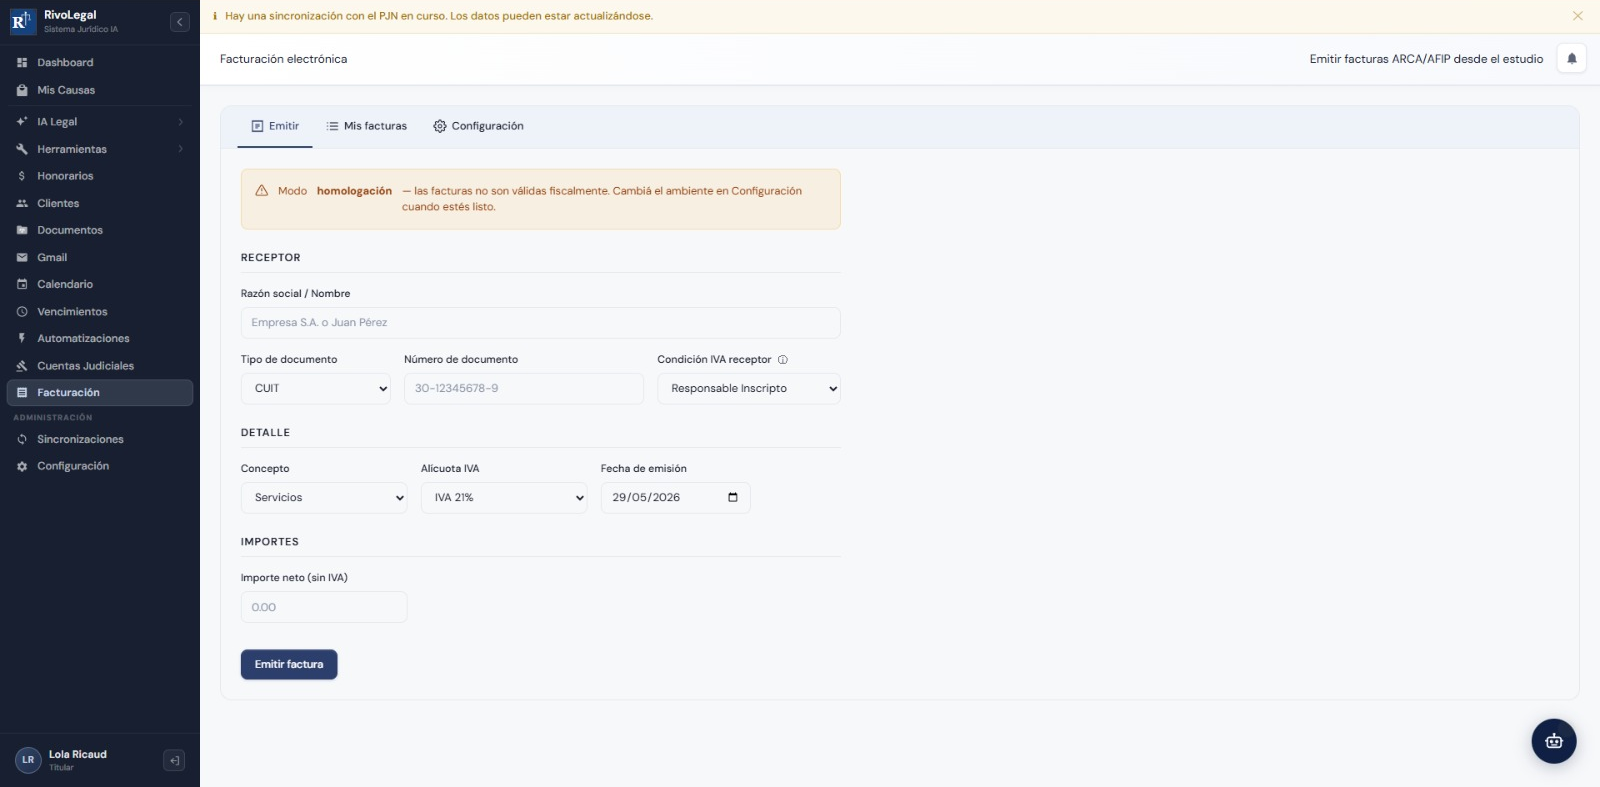Click the info icon beside Condición IVA receptor
Image resolution: width=1600 pixels, height=787 pixels.
point(783,360)
